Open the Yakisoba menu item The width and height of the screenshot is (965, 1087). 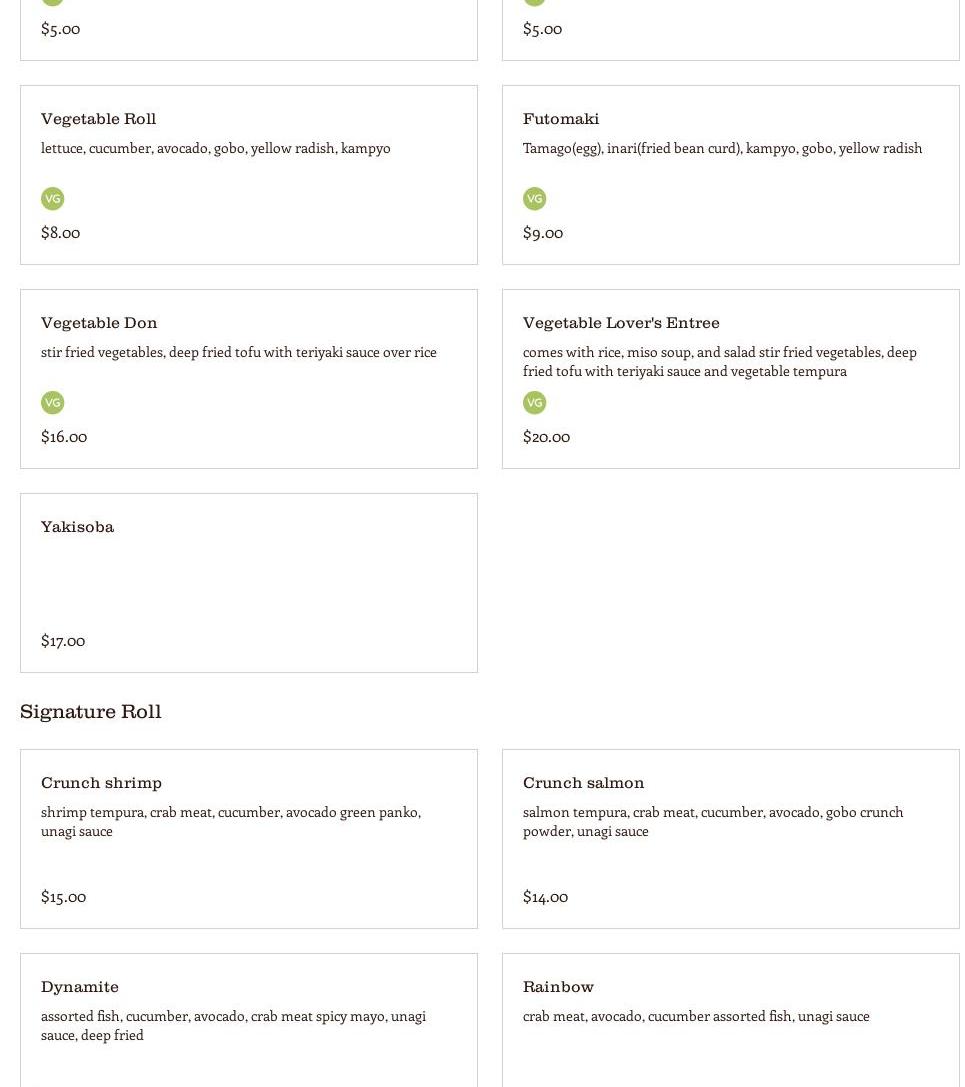249,583
